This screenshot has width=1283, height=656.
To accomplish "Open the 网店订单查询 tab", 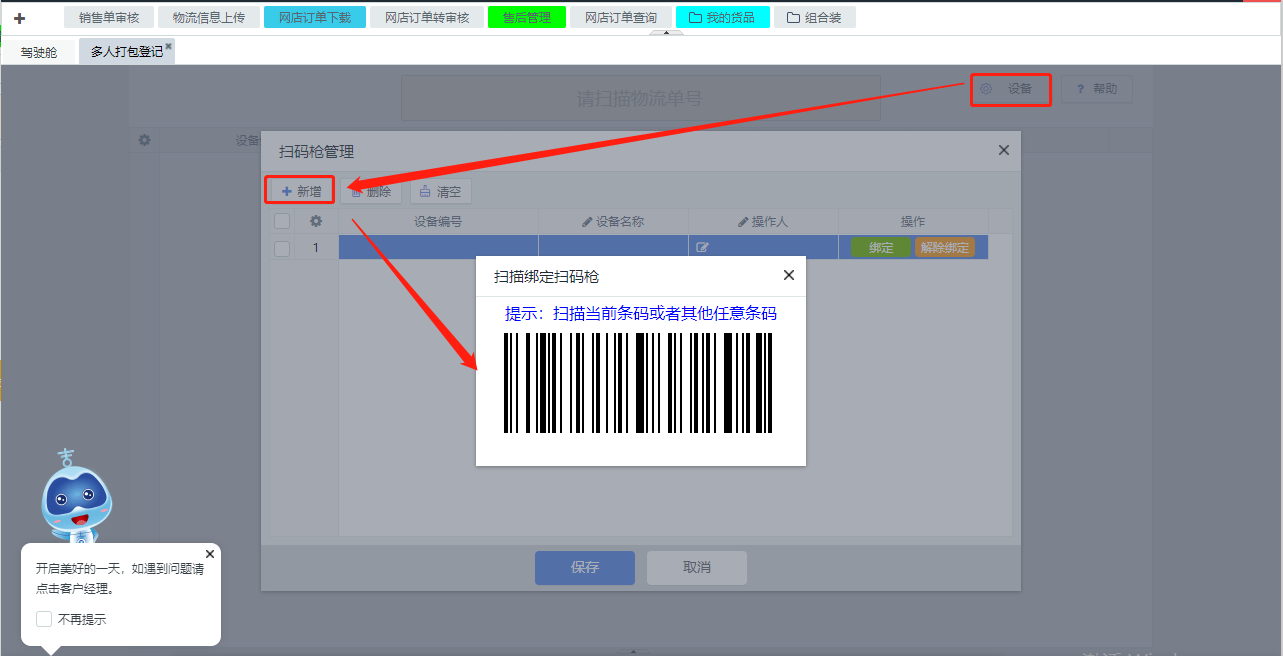I will (621, 17).
